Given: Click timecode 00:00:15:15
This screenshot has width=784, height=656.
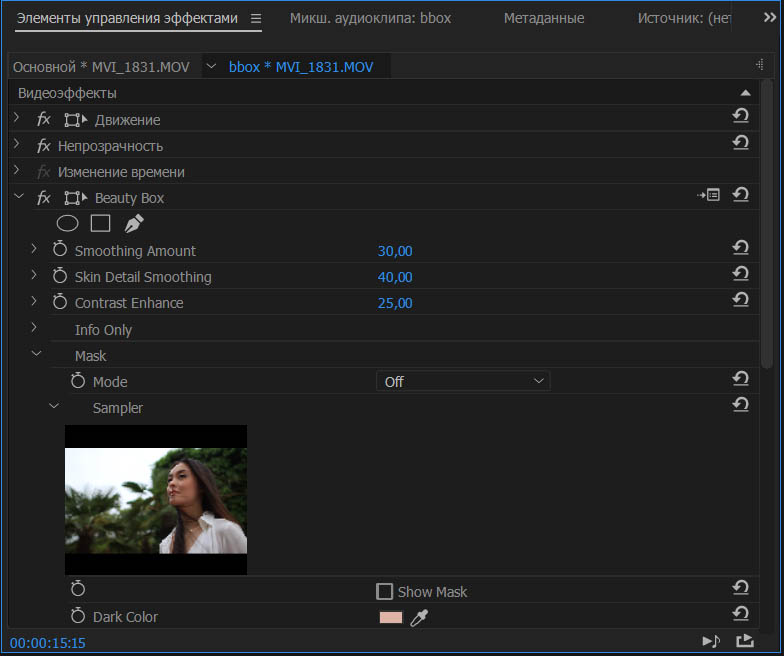Looking at the screenshot, I should (48, 643).
